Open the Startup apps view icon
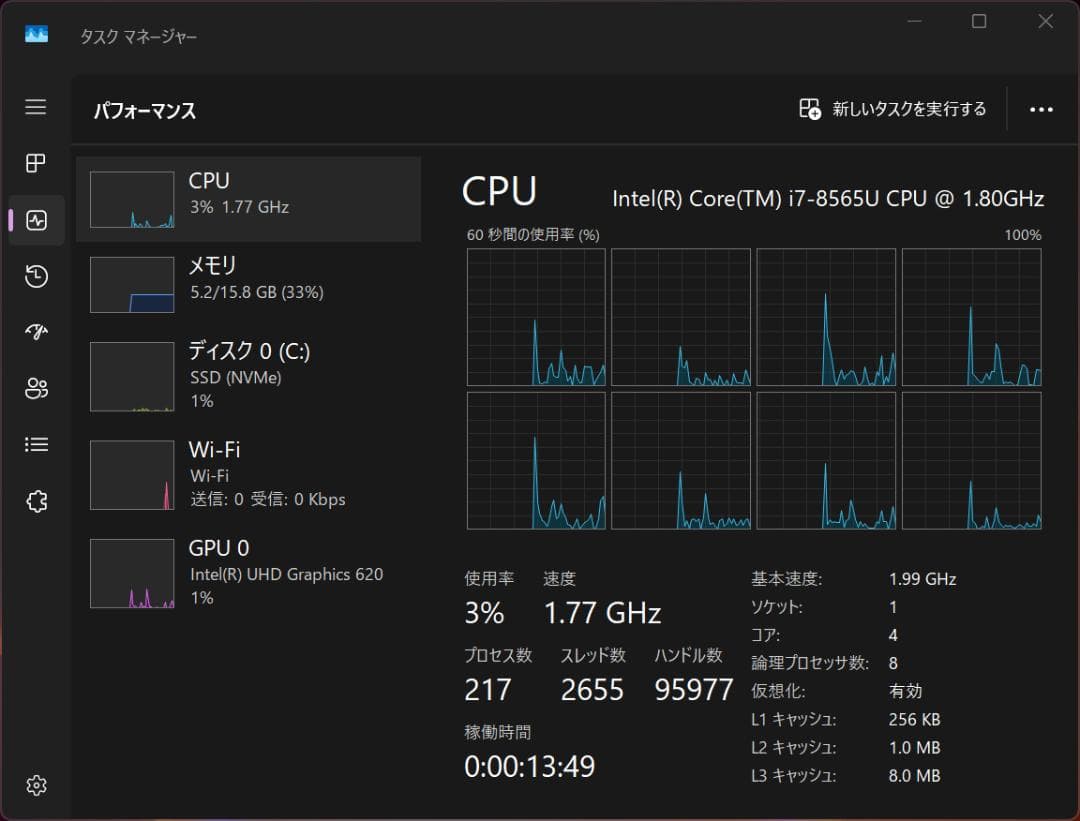Screen dimensions: 1080x821 click(x=36, y=332)
